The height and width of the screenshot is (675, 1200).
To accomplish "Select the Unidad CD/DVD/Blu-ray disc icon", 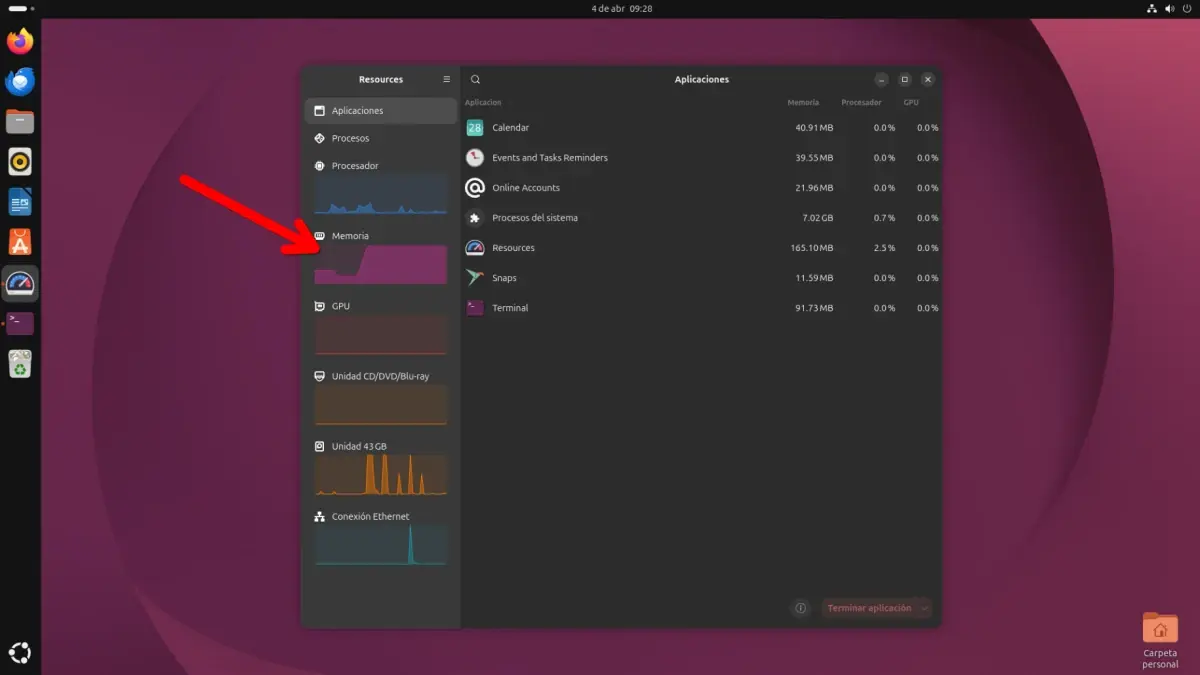I will pyautogui.click(x=319, y=376).
